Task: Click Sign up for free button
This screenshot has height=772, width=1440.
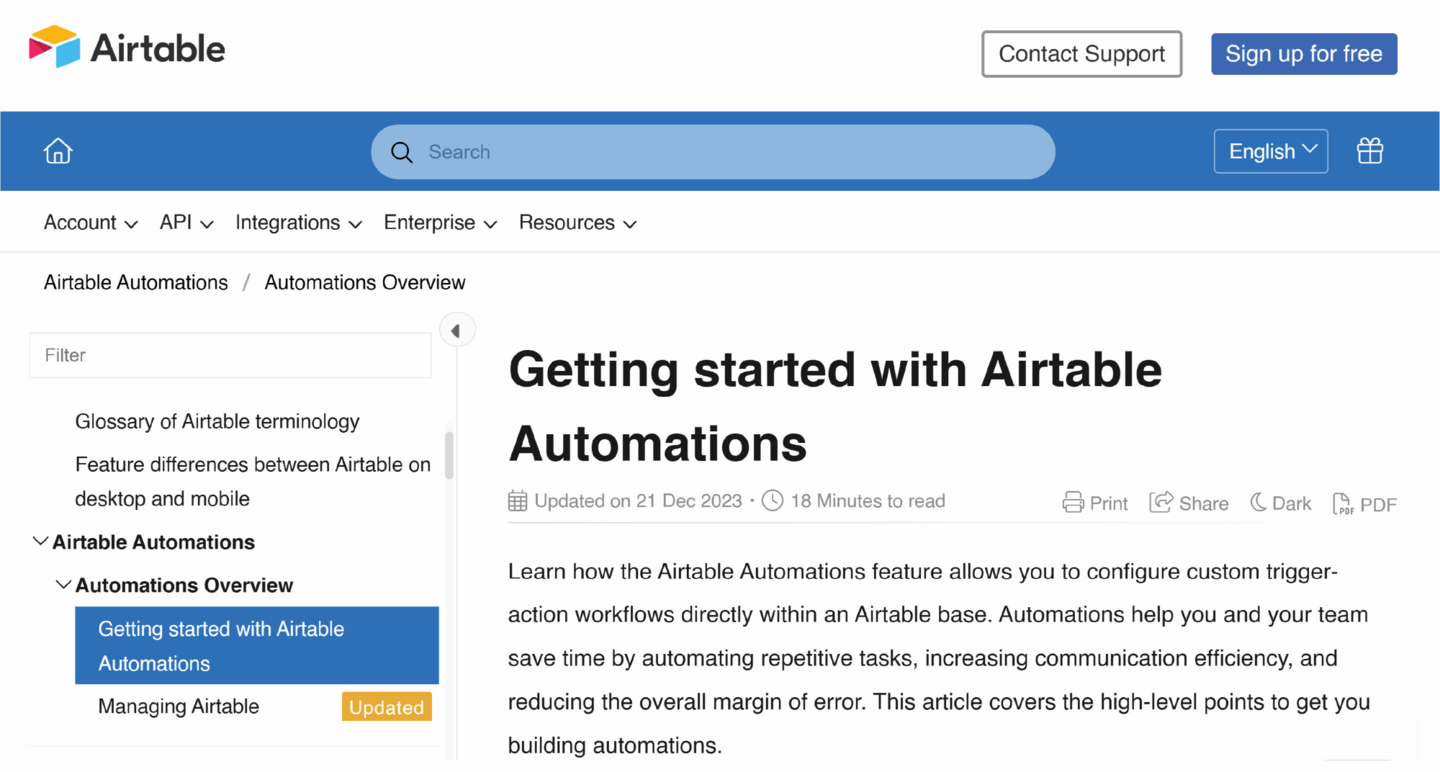Action: pyautogui.click(x=1304, y=54)
